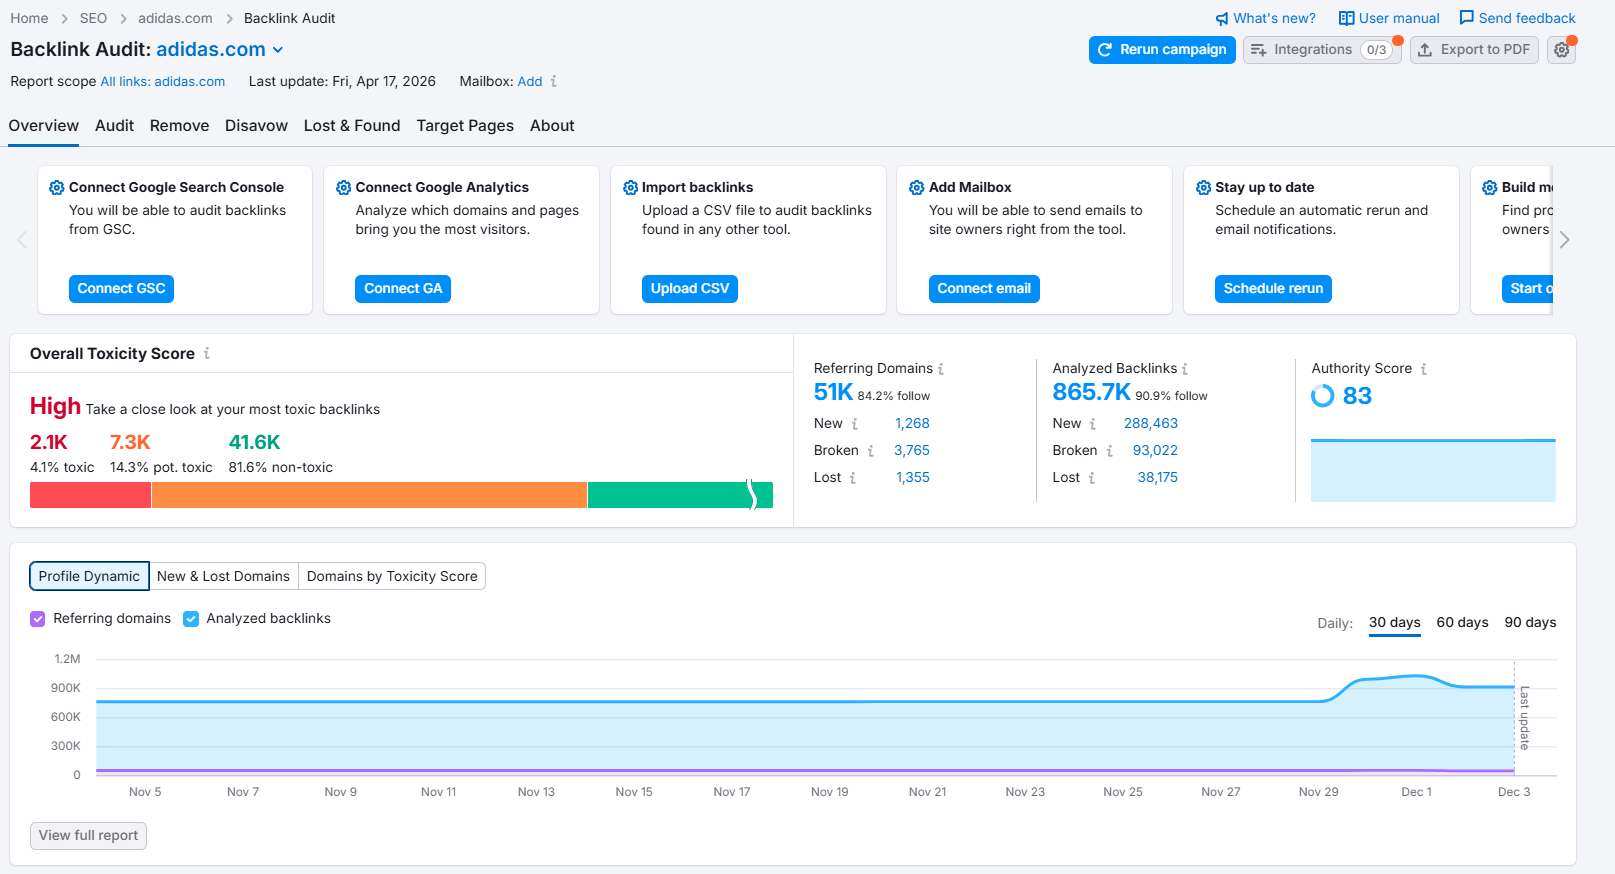1615x874 pixels.
Task: Open the Lost & Found tab
Action: click(352, 126)
